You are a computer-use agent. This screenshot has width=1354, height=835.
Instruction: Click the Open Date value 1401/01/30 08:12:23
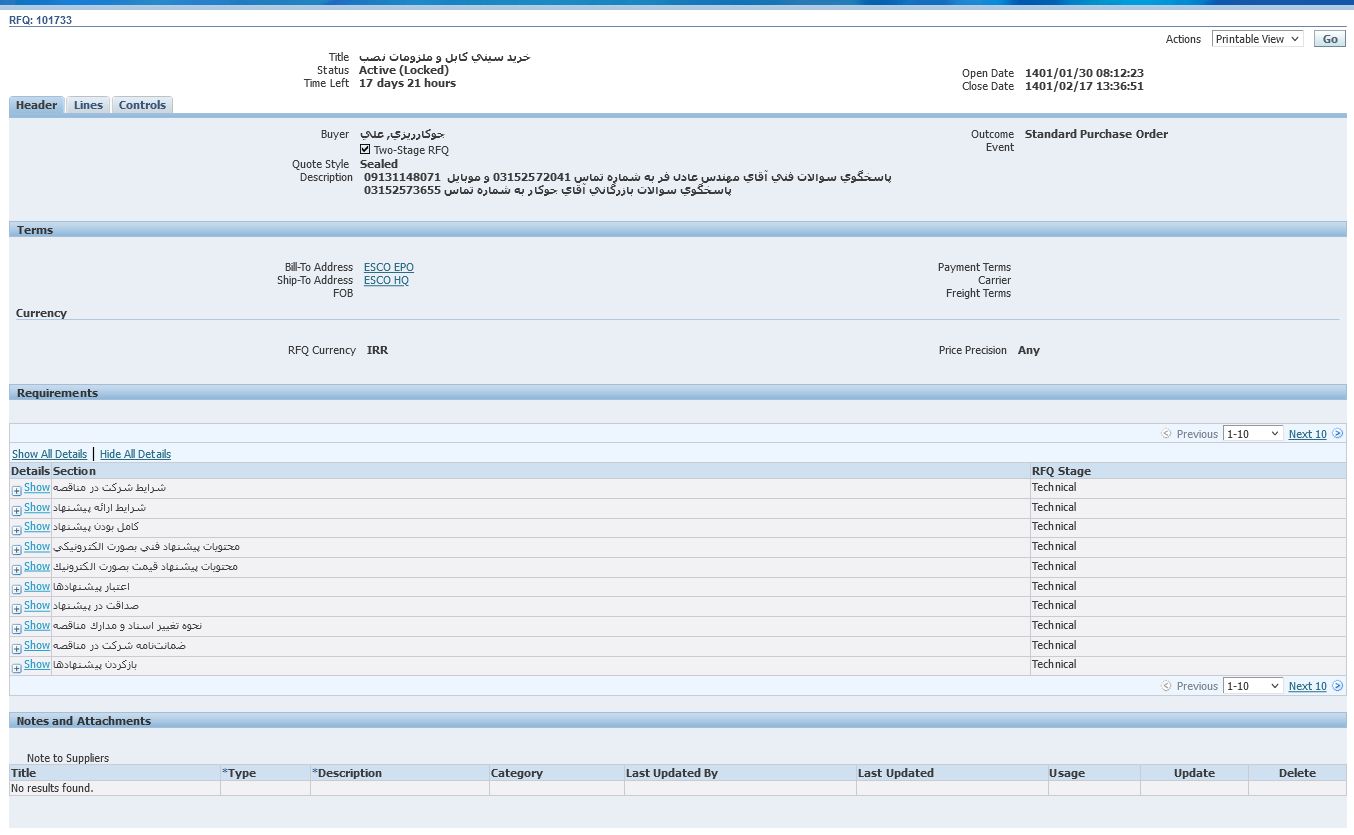tap(1084, 73)
